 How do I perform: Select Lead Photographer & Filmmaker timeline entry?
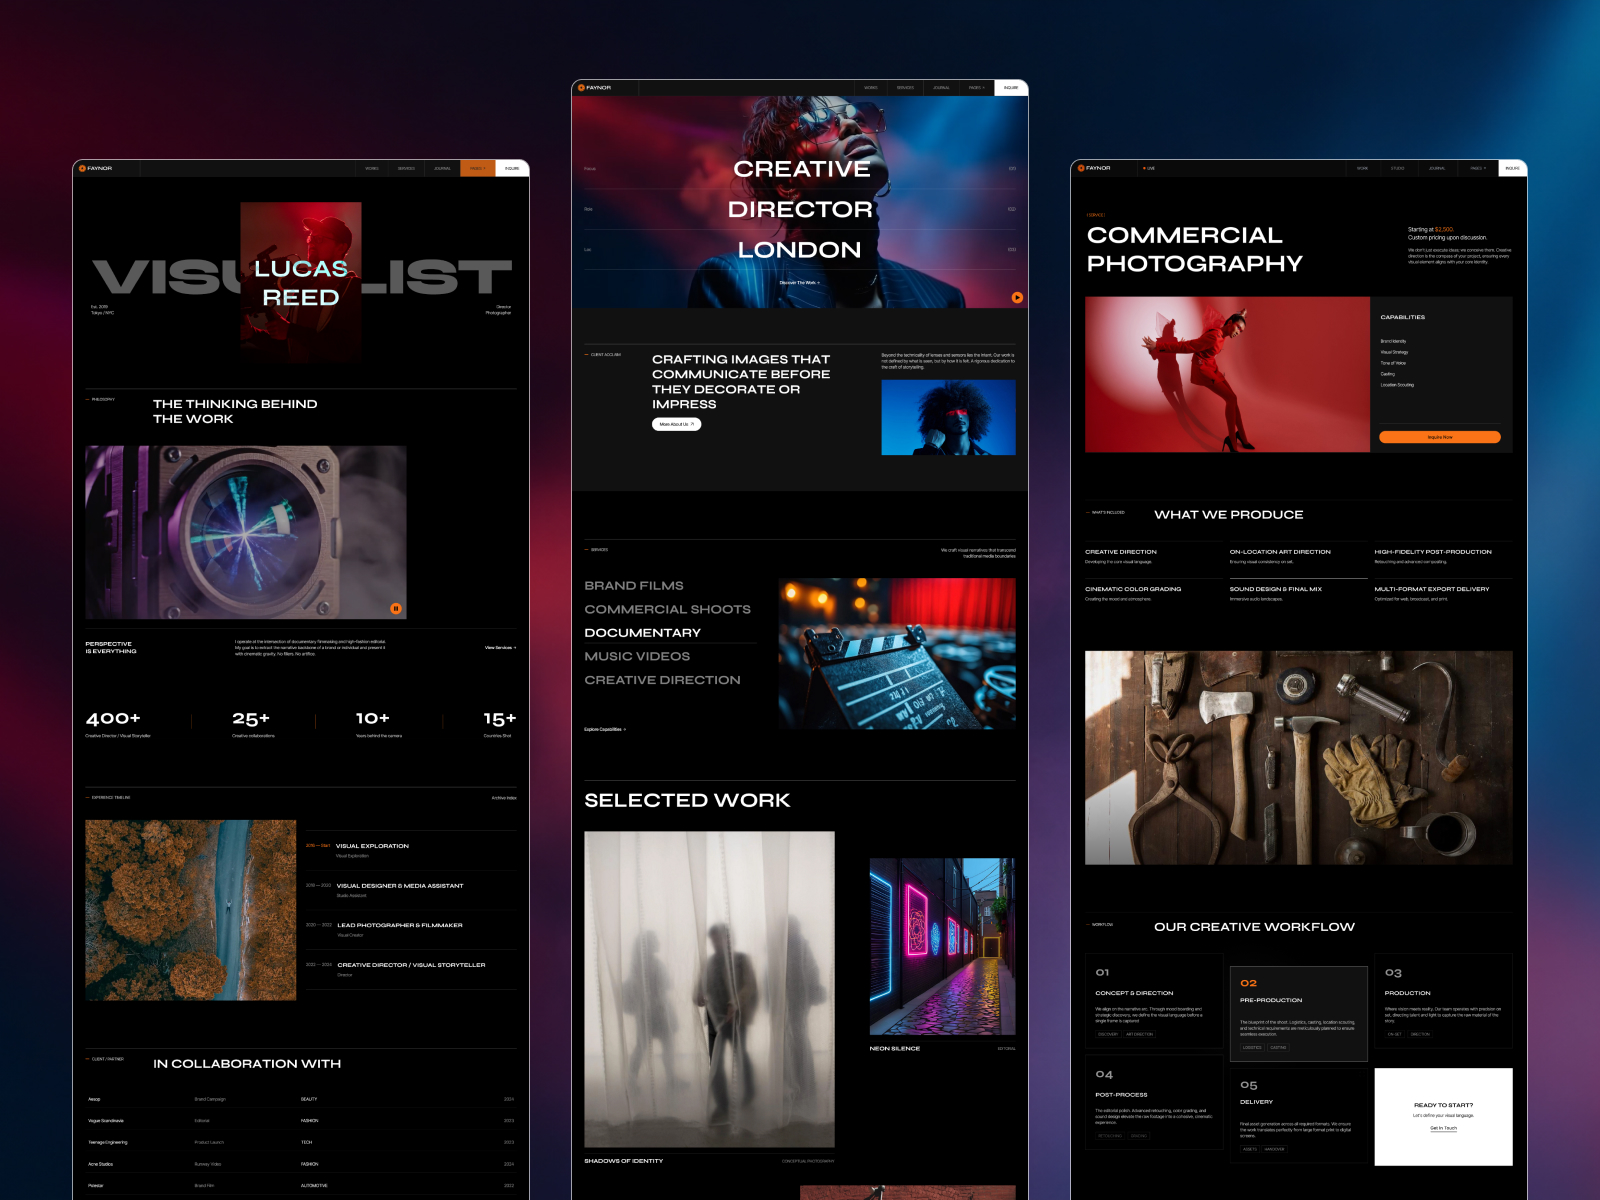411,930
